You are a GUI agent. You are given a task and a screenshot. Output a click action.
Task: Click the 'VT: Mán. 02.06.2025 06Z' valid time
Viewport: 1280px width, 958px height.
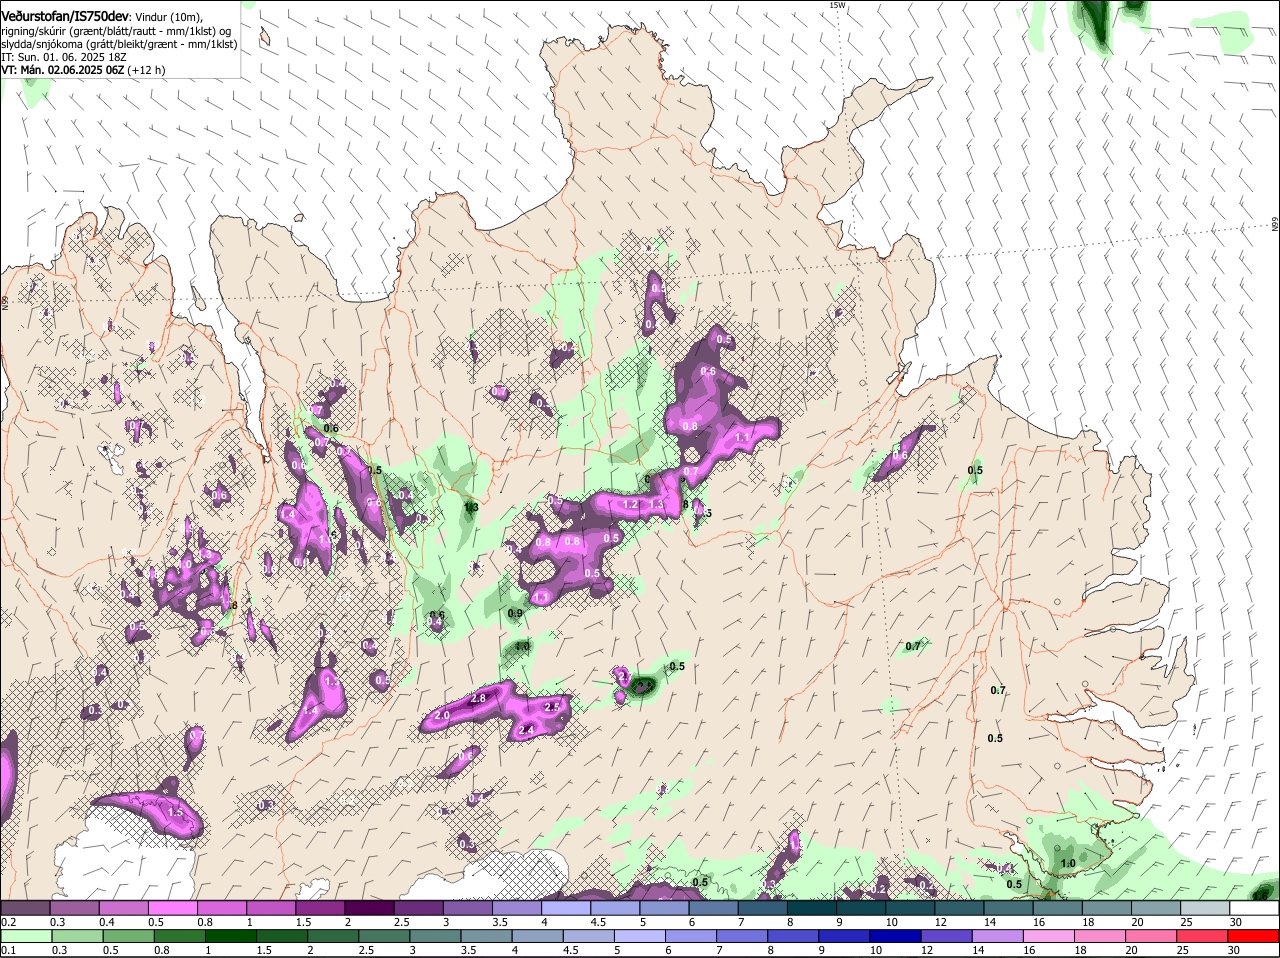coord(62,70)
